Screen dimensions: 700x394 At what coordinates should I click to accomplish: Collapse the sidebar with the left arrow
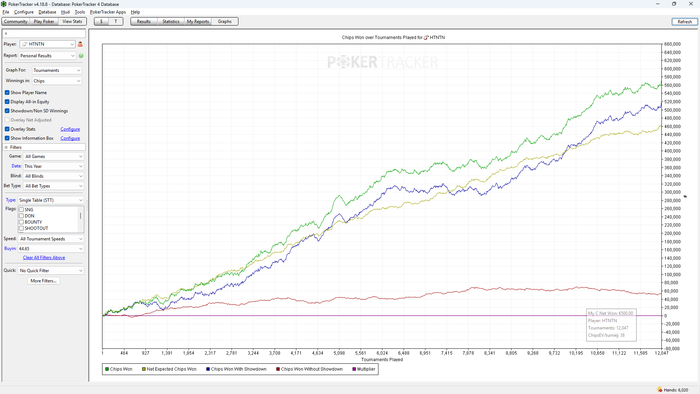(6, 33)
